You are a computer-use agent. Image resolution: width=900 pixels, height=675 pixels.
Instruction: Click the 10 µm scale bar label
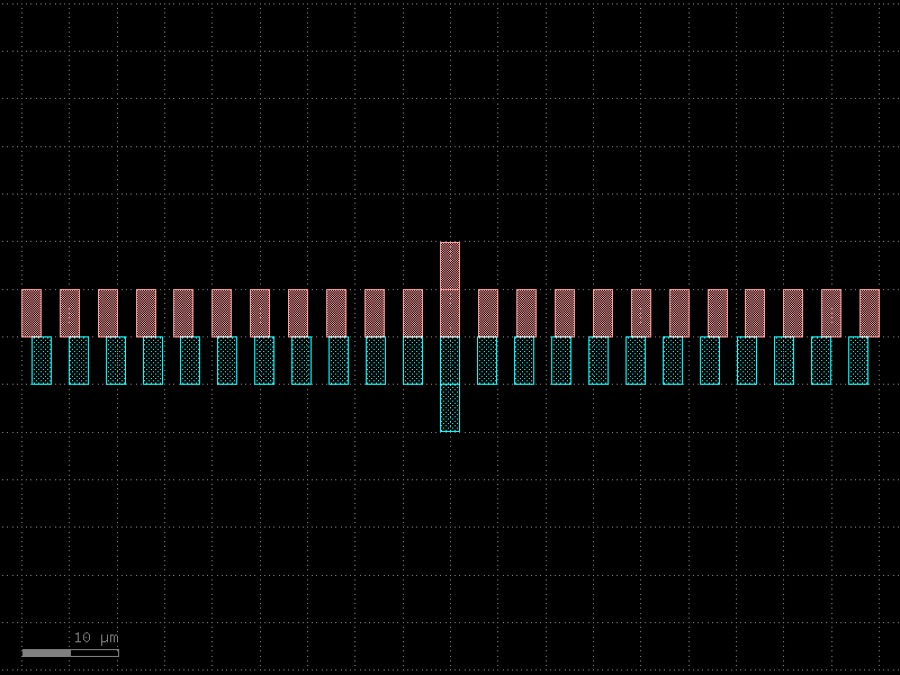click(96, 638)
